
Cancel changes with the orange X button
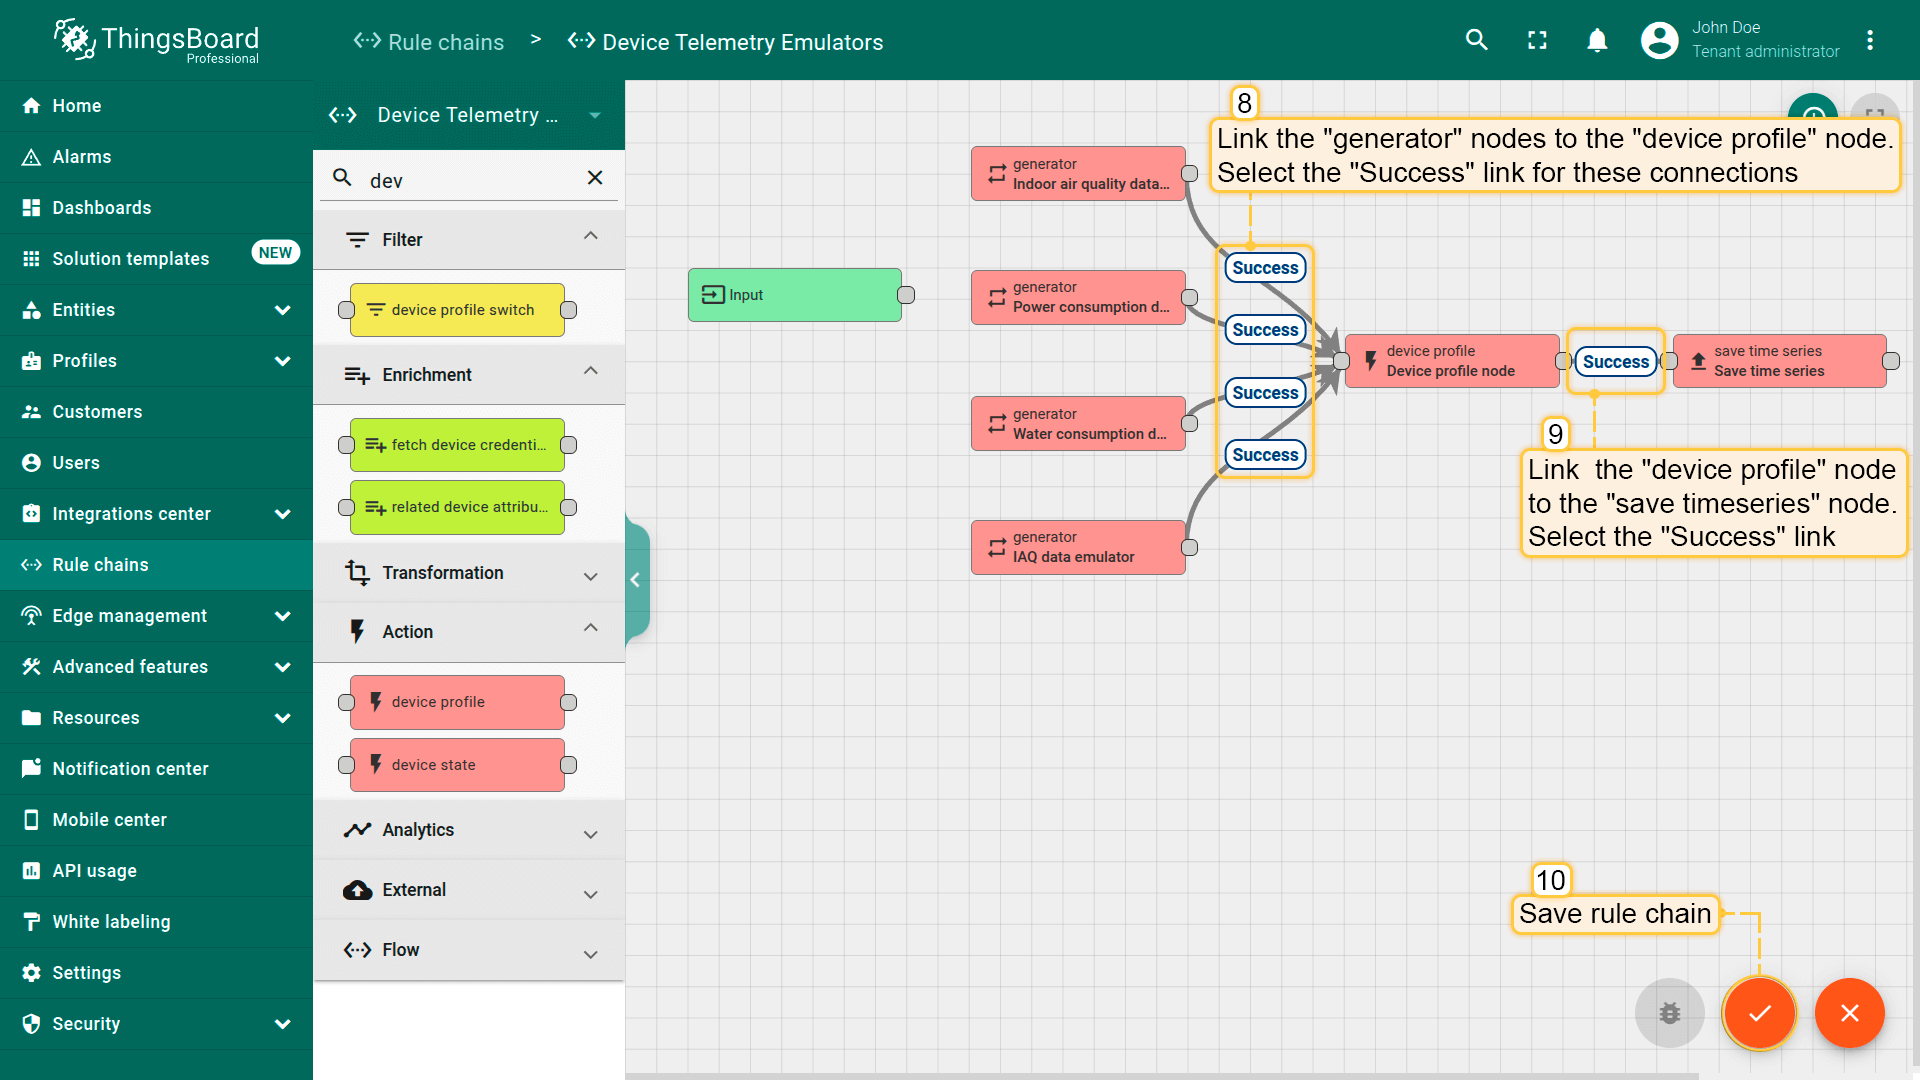1849,1013
